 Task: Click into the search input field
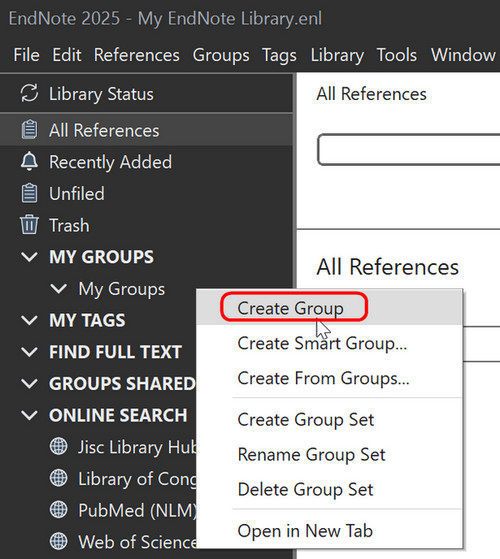click(x=409, y=149)
